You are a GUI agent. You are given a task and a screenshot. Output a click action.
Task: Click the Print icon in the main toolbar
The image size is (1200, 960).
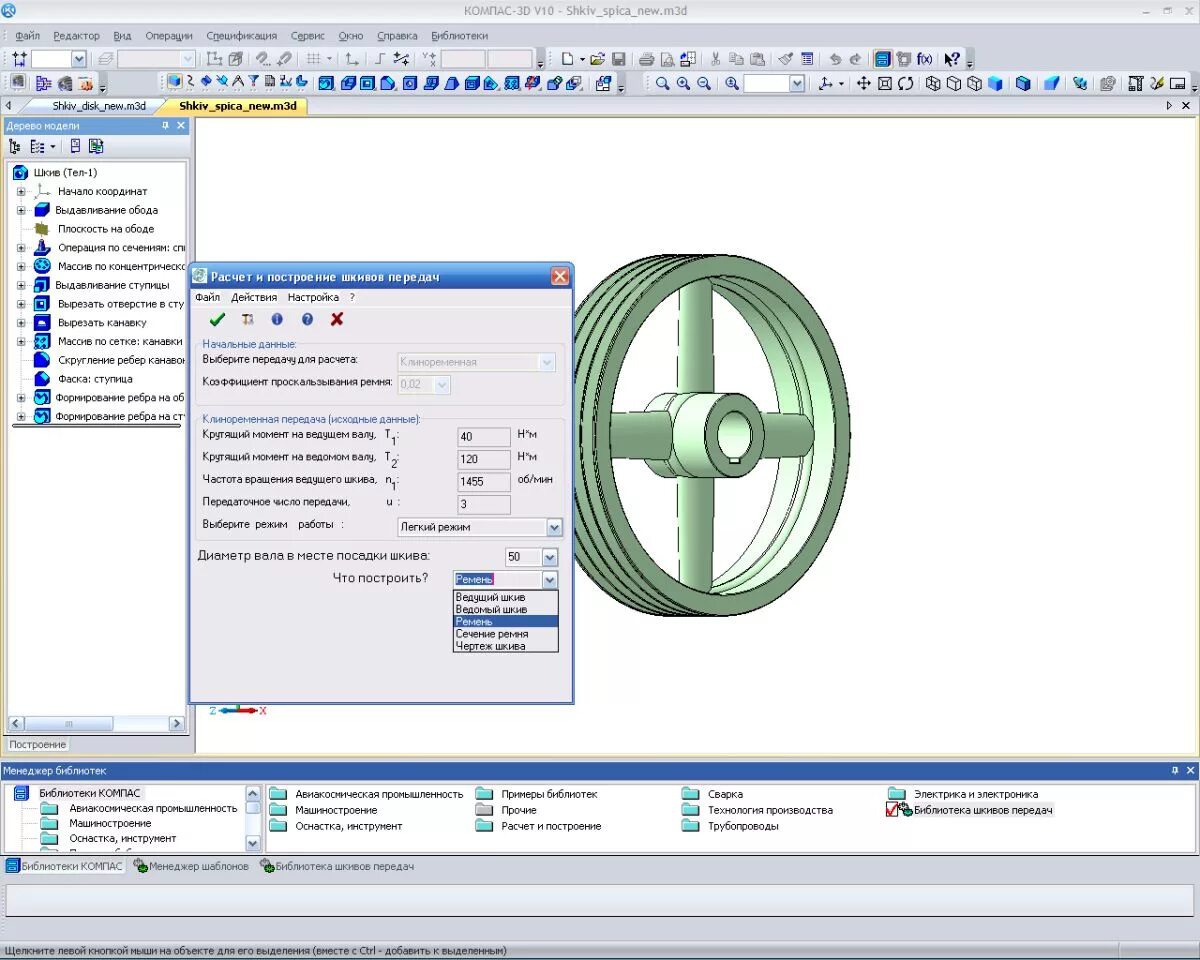point(646,59)
